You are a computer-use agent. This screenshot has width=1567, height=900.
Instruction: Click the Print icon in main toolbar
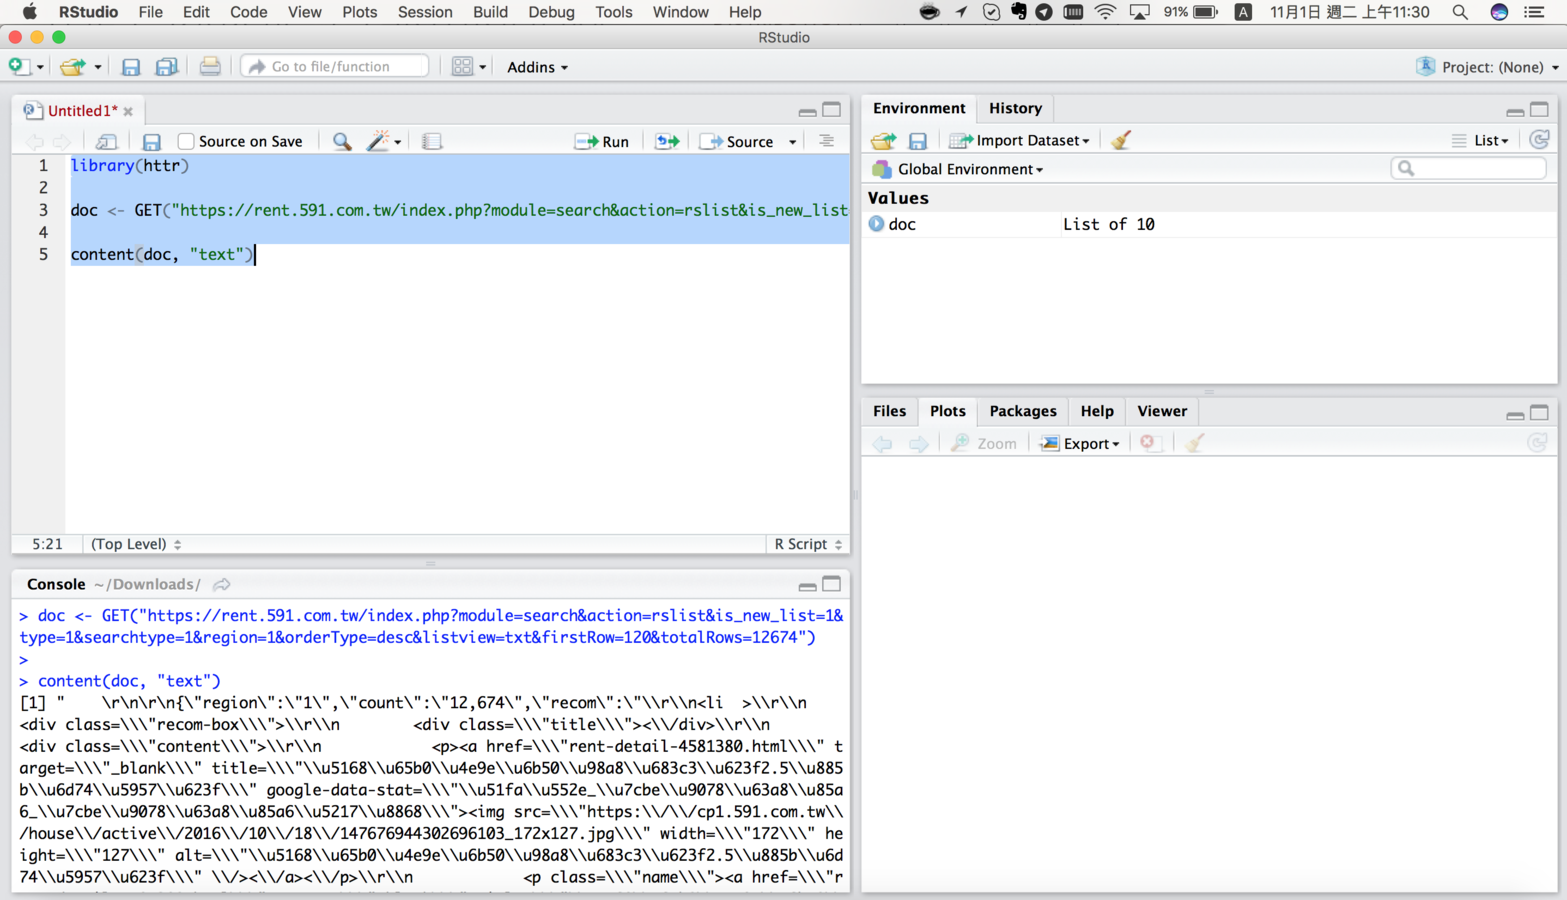coord(210,66)
